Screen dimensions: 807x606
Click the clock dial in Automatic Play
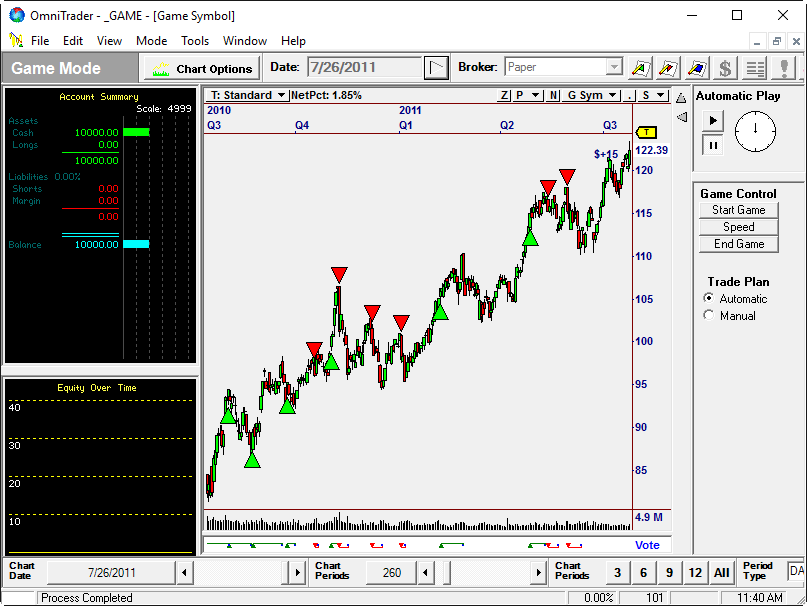point(755,131)
